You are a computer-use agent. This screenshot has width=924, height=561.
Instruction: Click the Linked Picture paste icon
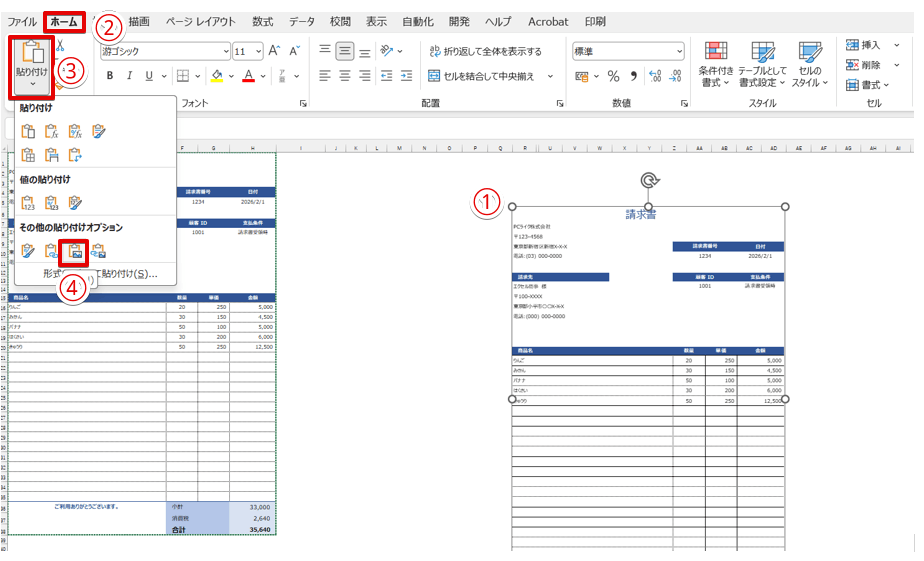[98, 250]
